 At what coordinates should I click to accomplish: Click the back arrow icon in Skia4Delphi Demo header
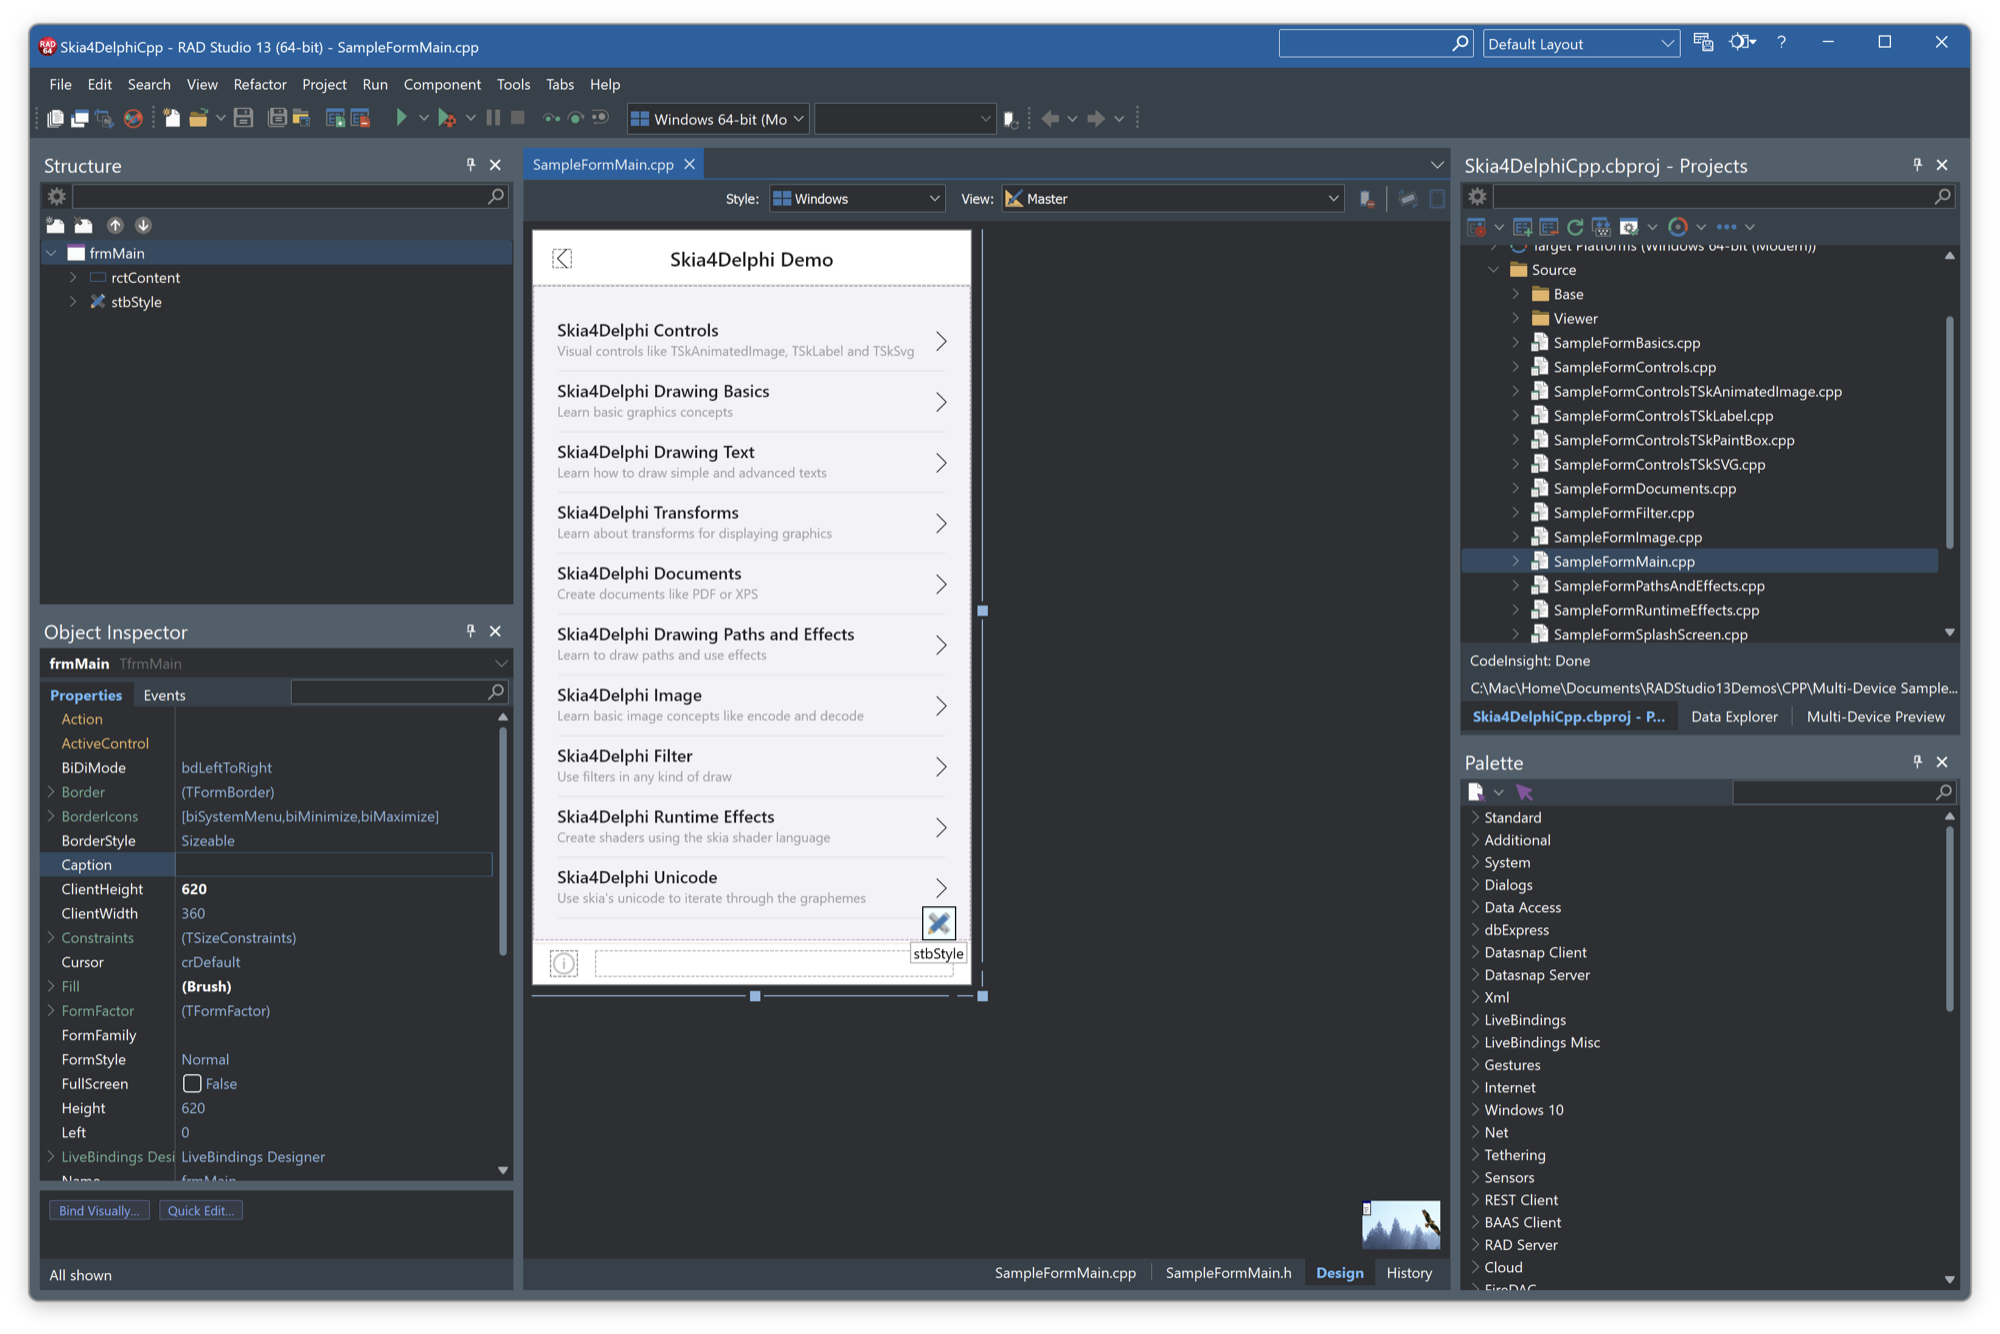[562, 259]
